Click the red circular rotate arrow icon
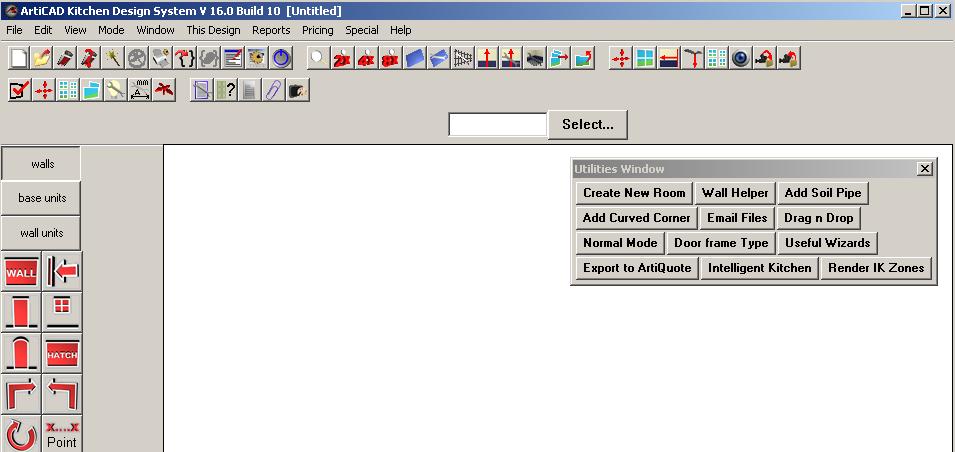Viewport: 955px width, 452px height. click(x=21, y=434)
